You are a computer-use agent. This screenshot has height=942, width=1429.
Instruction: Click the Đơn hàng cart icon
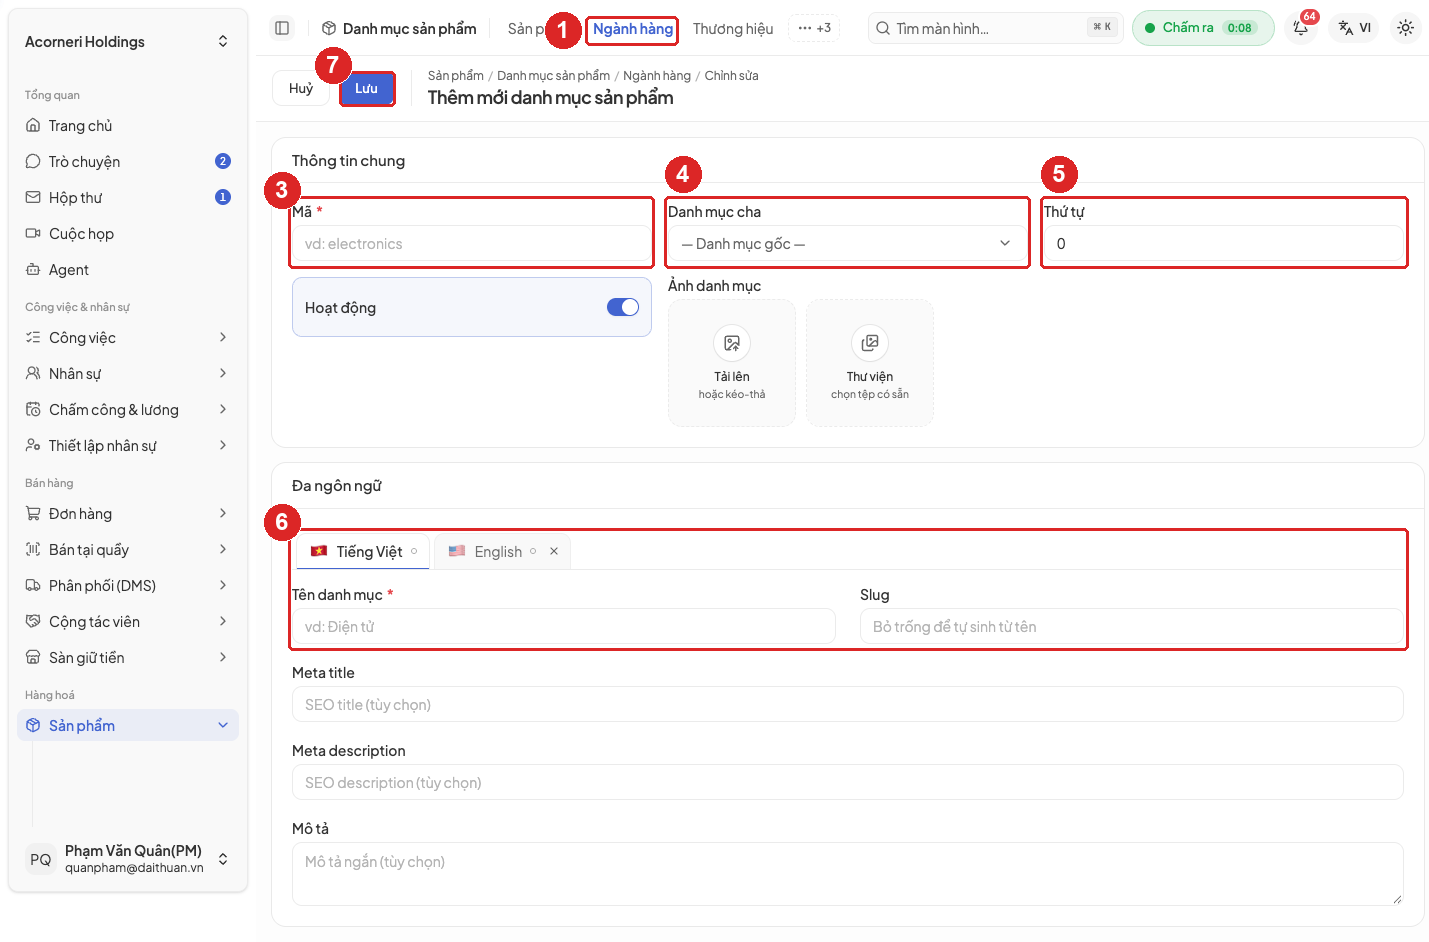[33, 514]
